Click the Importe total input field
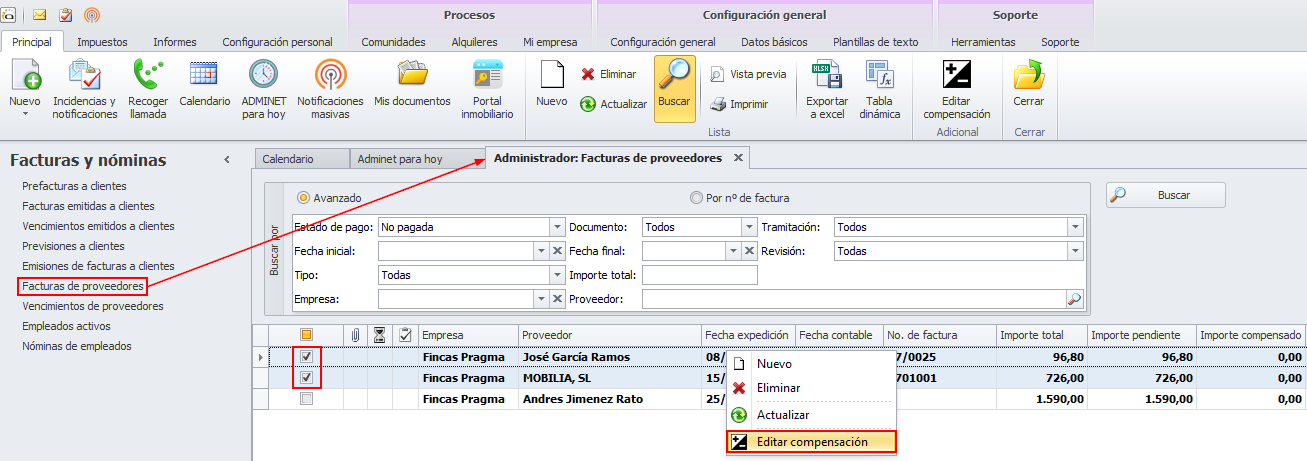1307x461 pixels. click(699, 275)
